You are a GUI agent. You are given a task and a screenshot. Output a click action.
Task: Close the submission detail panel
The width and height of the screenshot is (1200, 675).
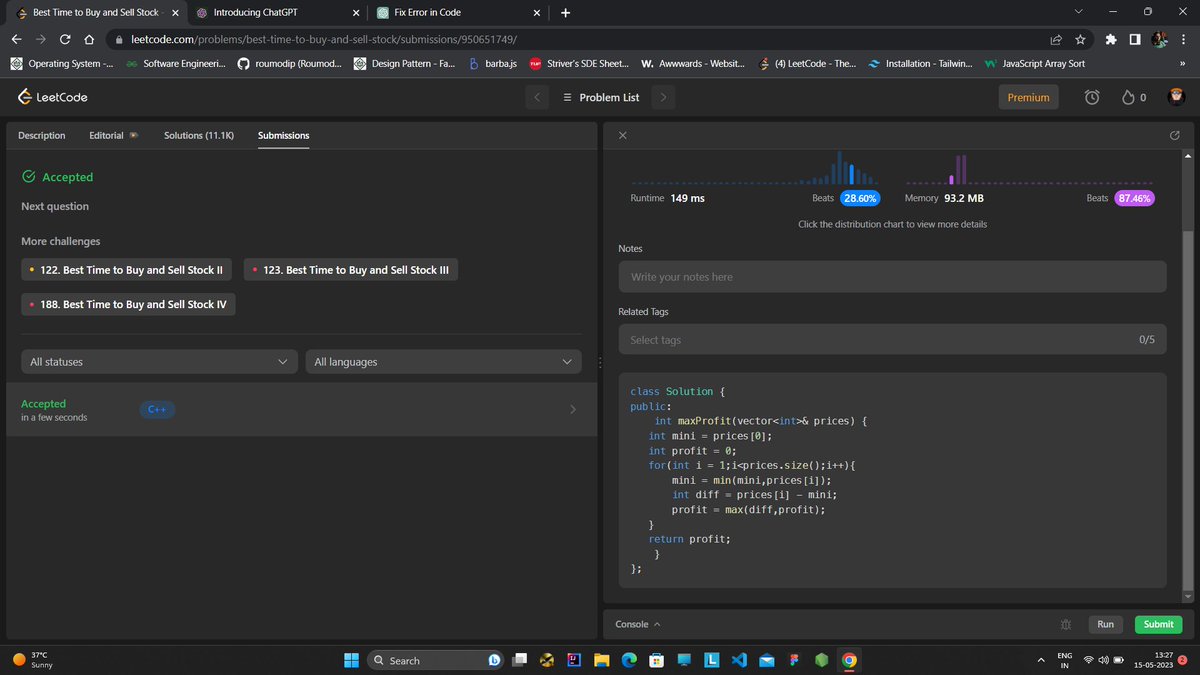622,135
